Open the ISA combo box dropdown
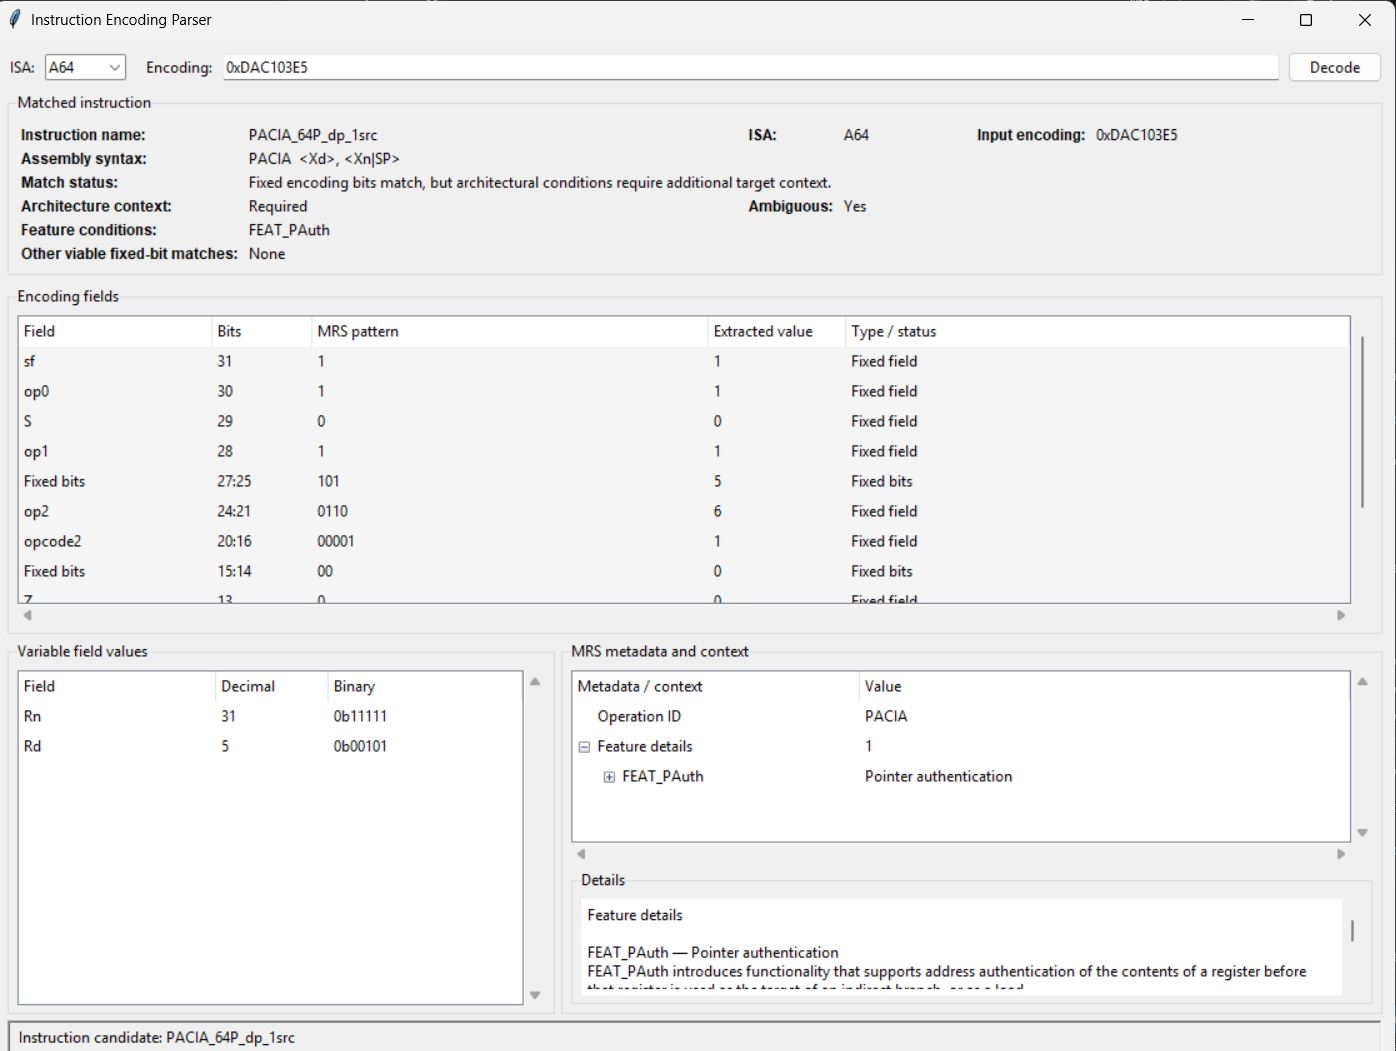 click(115, 67)
